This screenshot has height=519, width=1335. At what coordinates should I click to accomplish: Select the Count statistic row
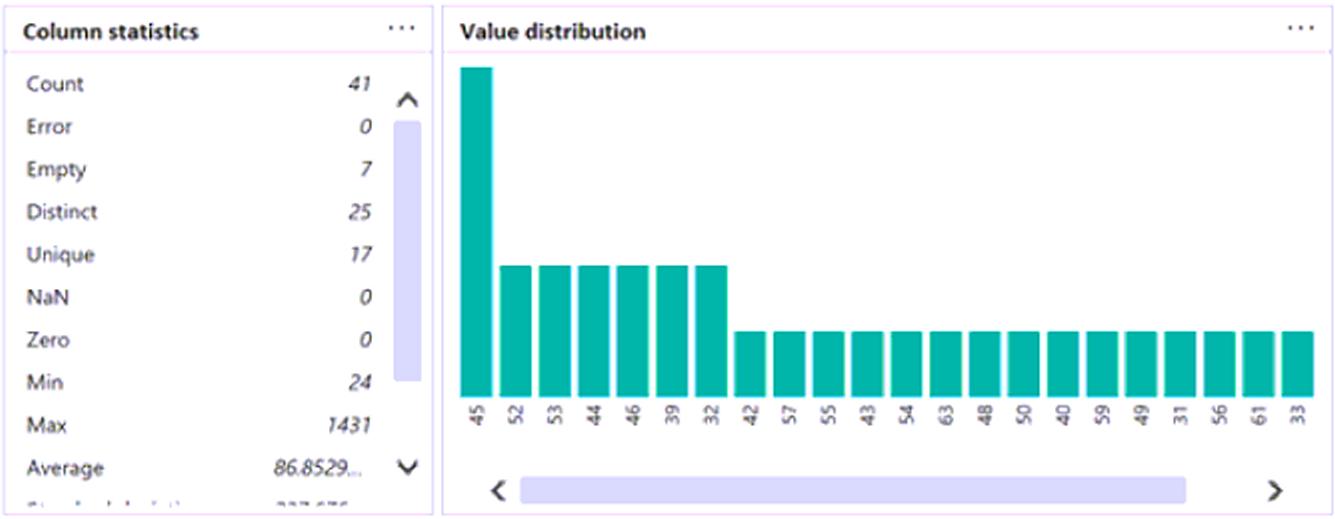pos(198,84)
